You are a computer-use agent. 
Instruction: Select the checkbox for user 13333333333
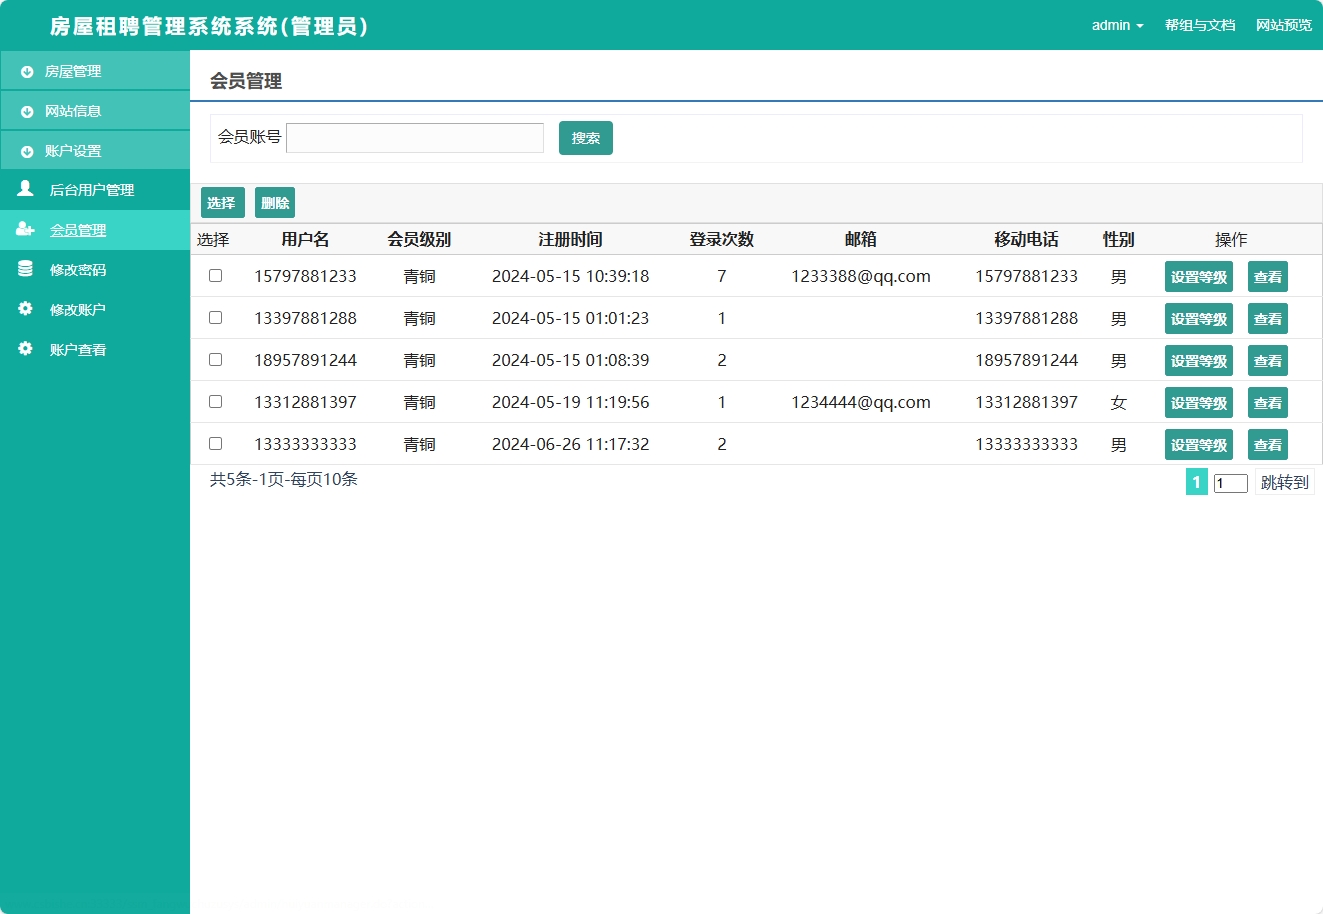[x=215, y=443]
